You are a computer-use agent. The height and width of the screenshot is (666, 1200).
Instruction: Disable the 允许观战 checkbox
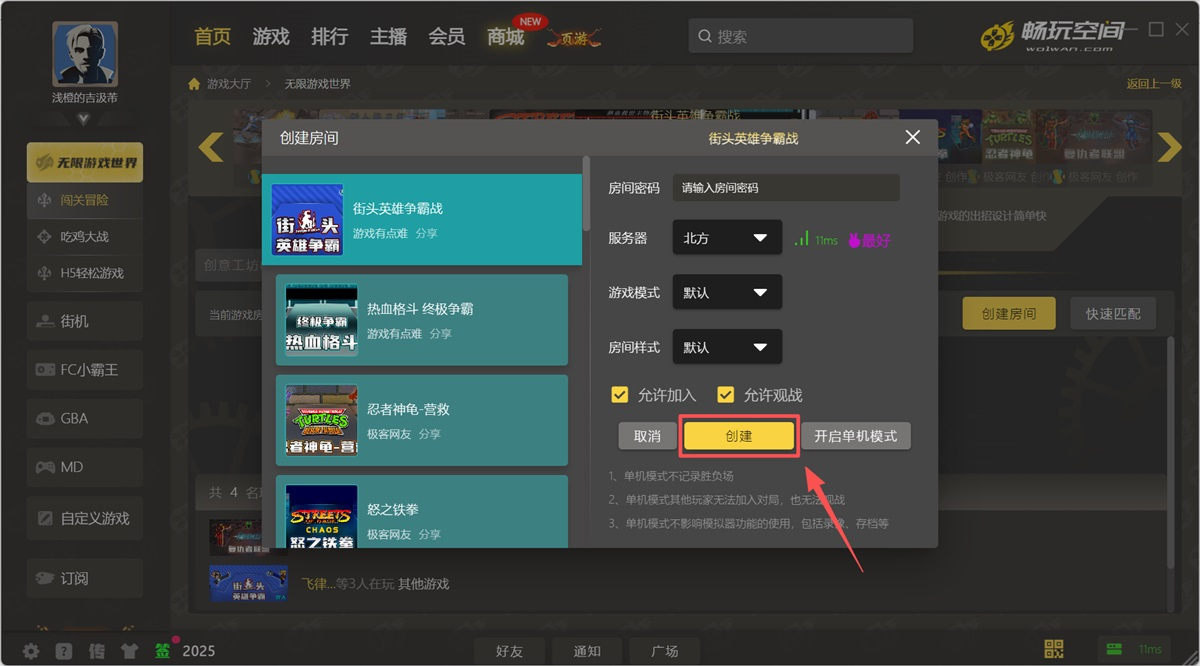tap(725, 394)
